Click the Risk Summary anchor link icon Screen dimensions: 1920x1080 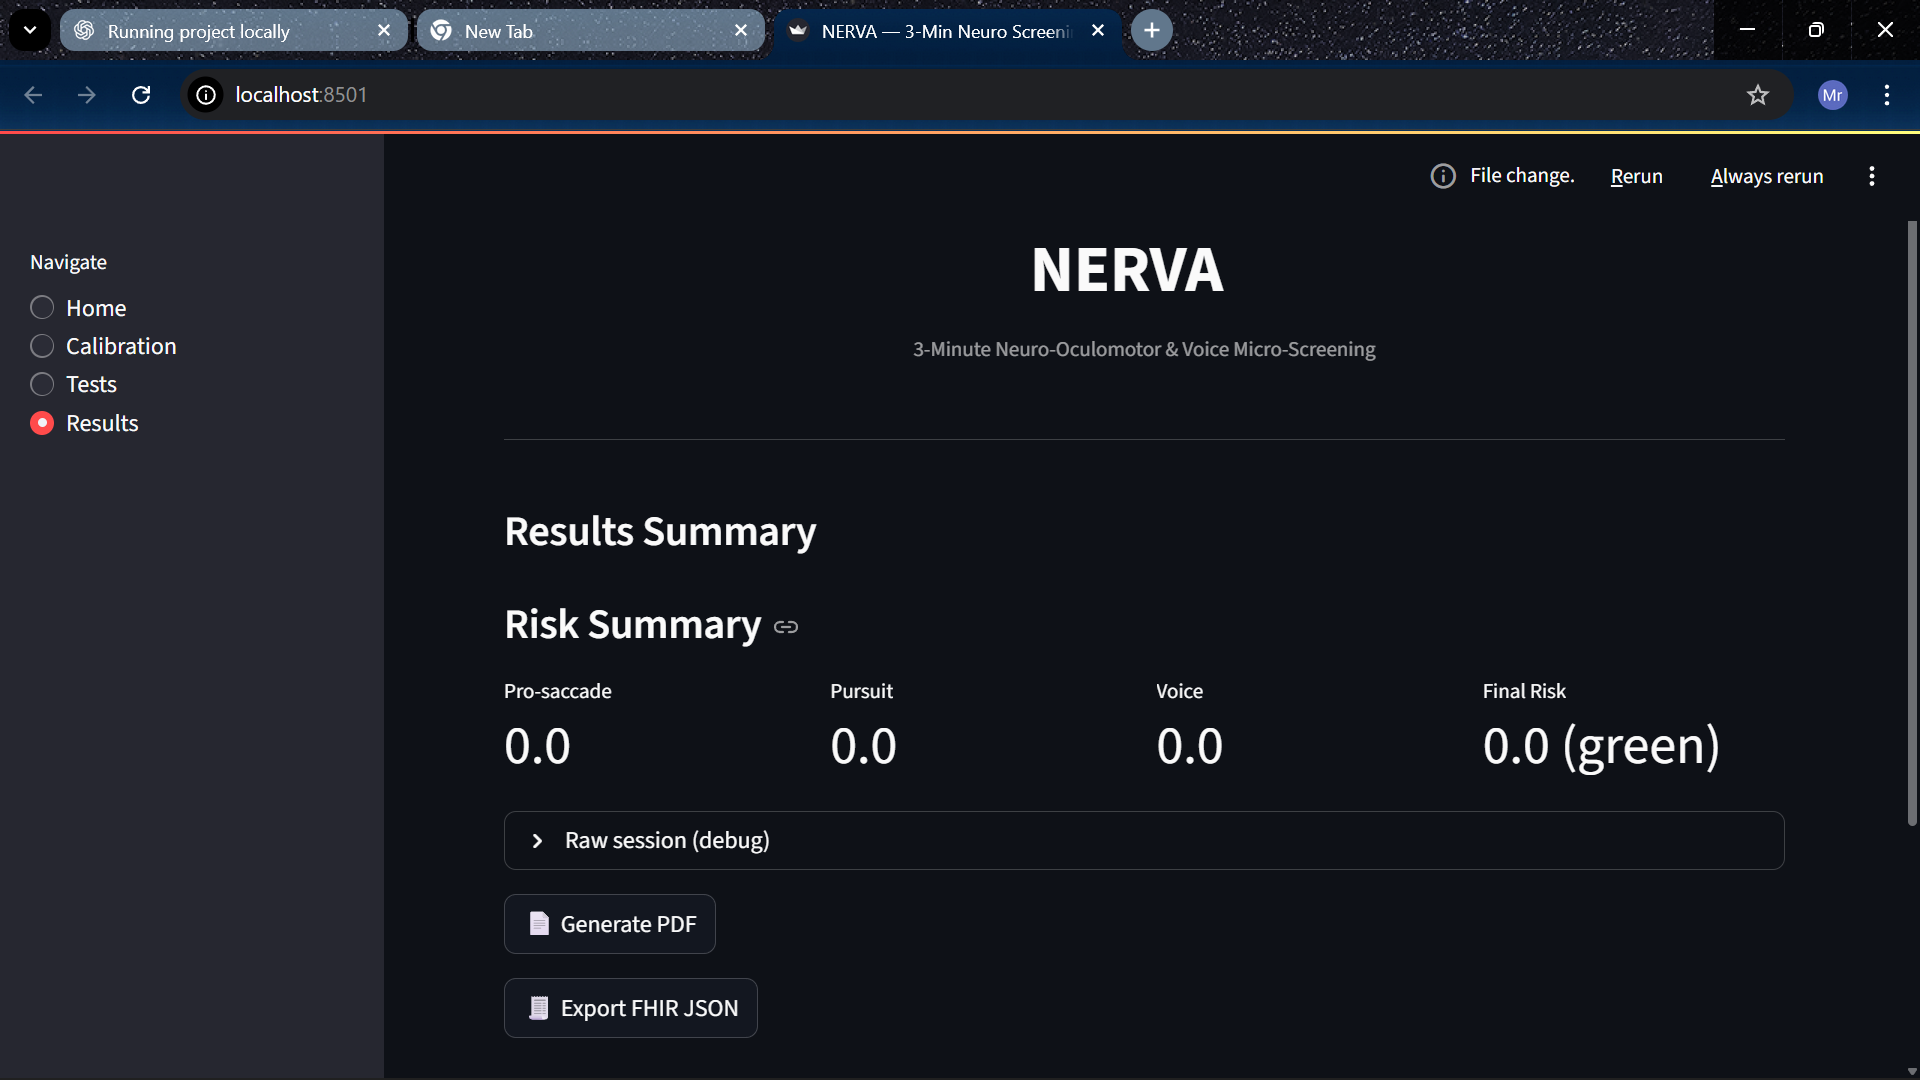[x=786, y=627]
